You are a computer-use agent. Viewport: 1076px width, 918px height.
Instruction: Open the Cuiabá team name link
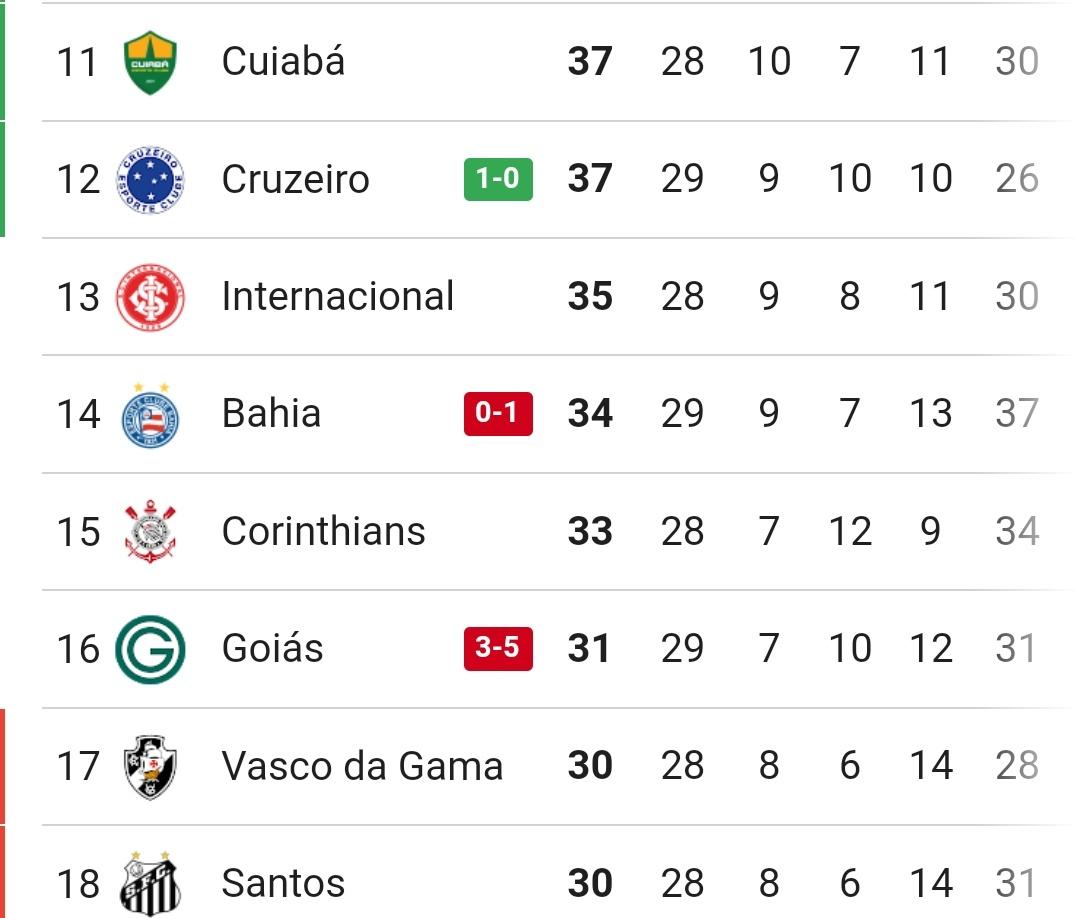283,62
